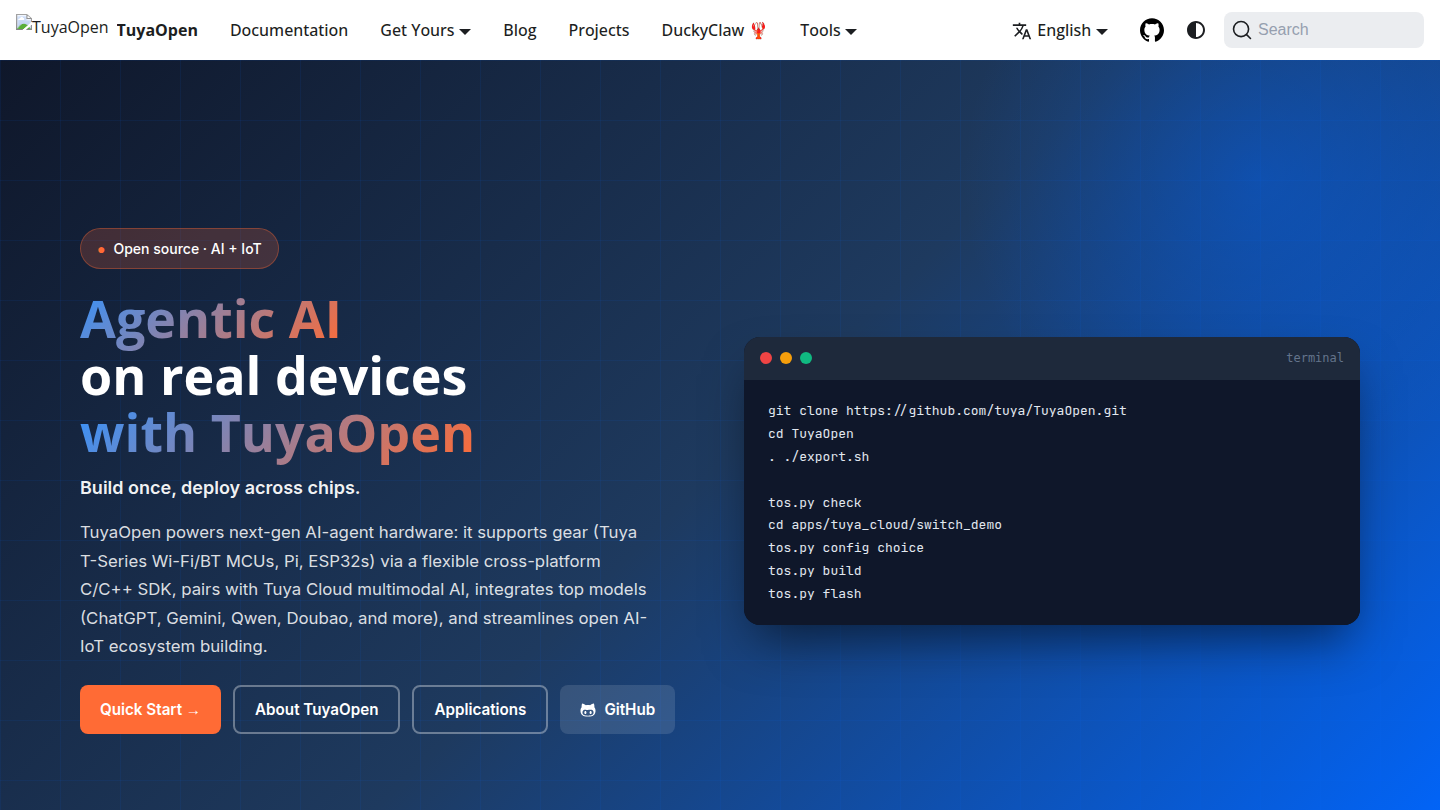Go to the Blog page
1440x810 pixels.
(x=520, y=30)
